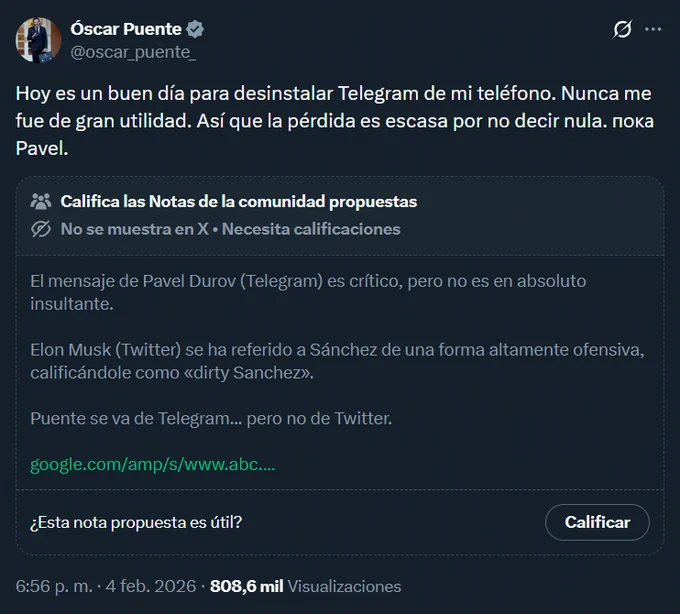Click the note paragraph mentioning Elon Musk
680x614 pixels.
click(x=337, y=361)
